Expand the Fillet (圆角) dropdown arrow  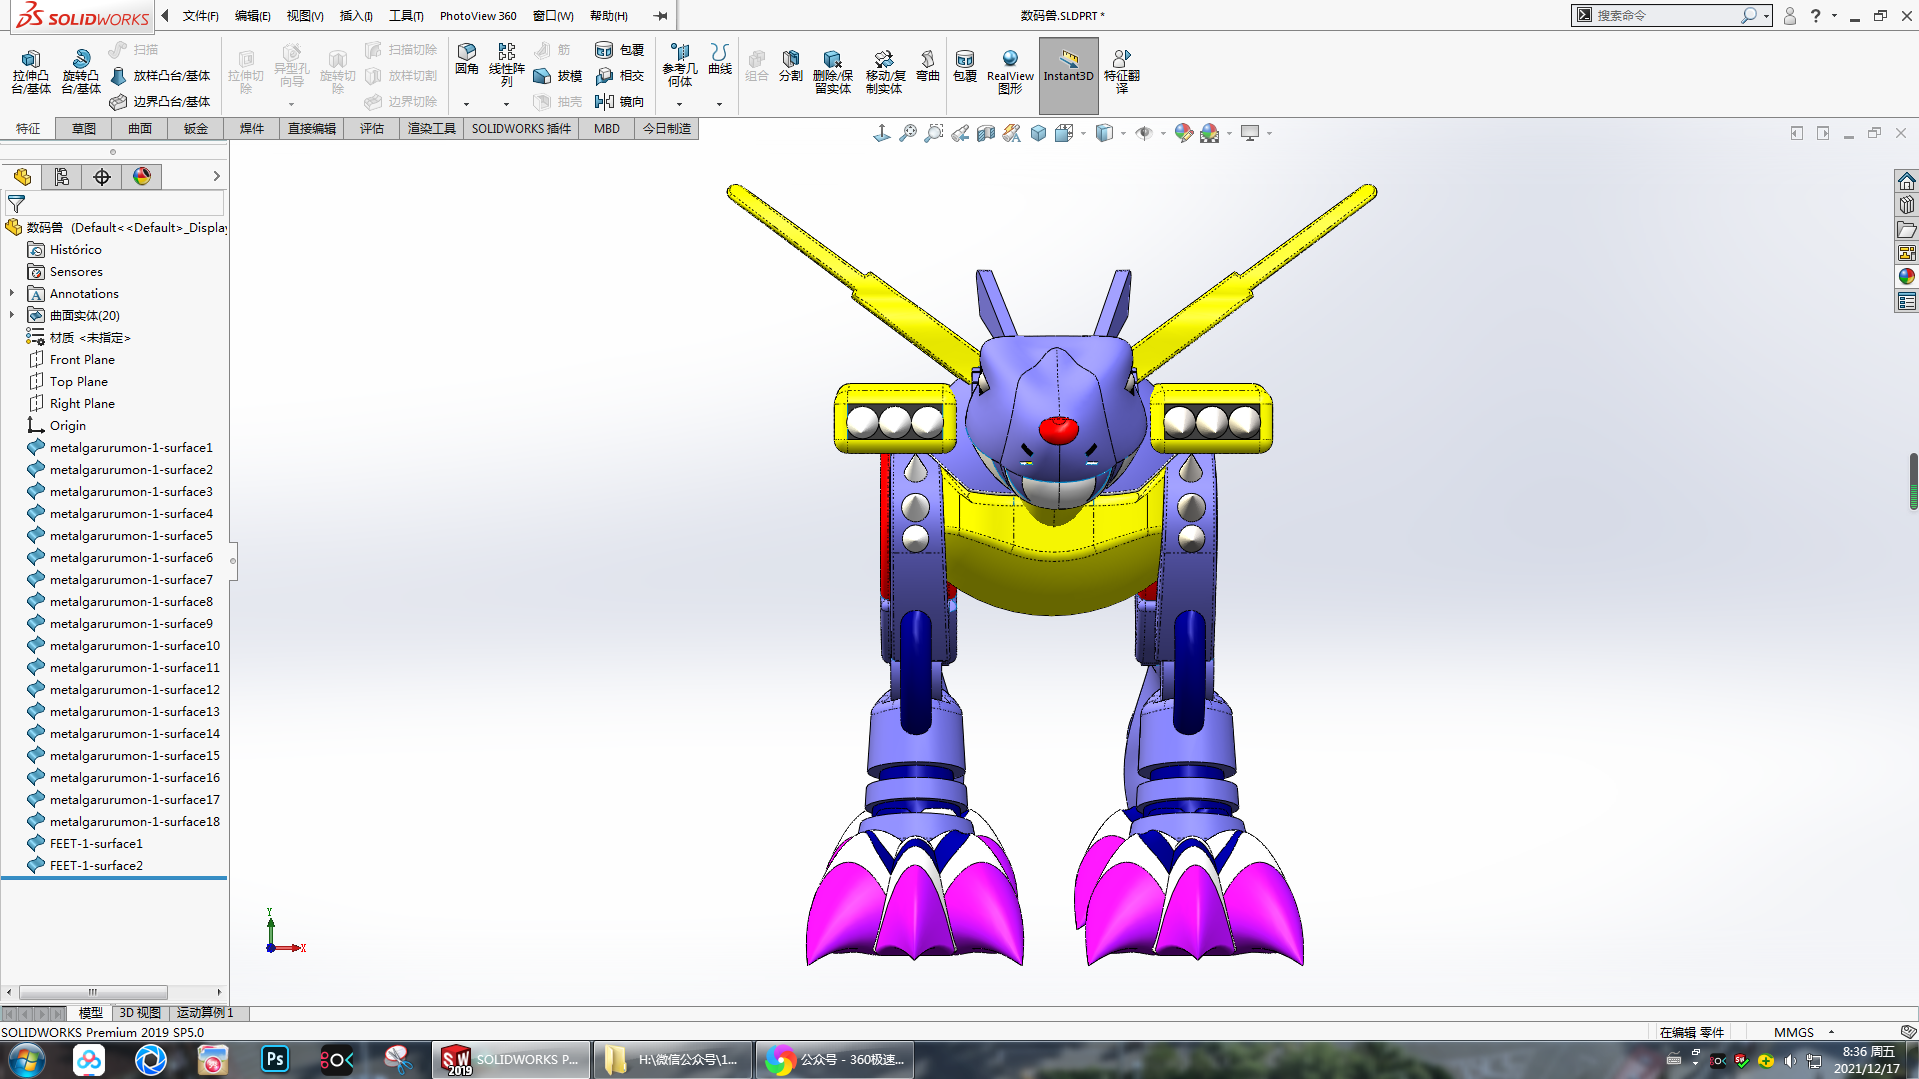tap(466, 104)
